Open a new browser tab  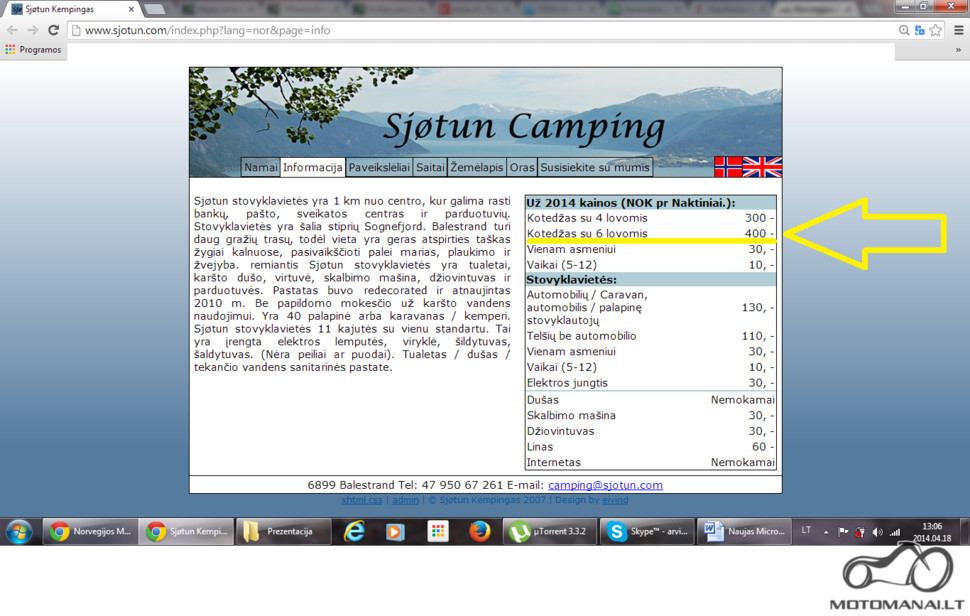(x=154, y=9)
